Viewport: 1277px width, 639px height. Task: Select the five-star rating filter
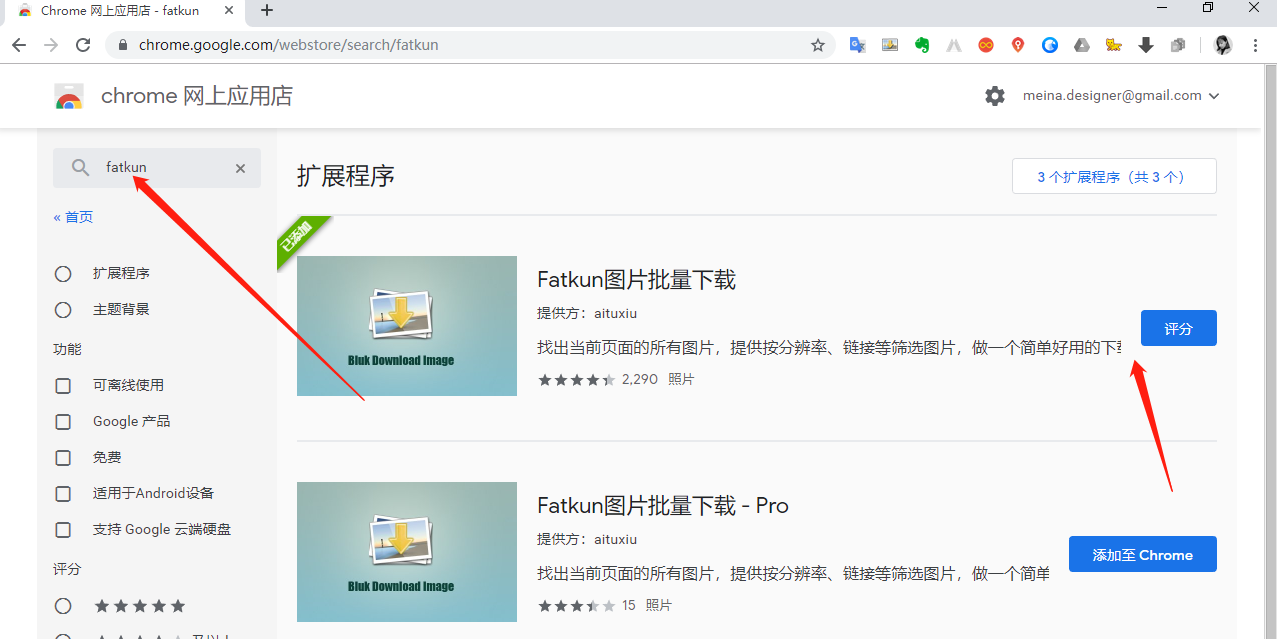pos(63,606)
